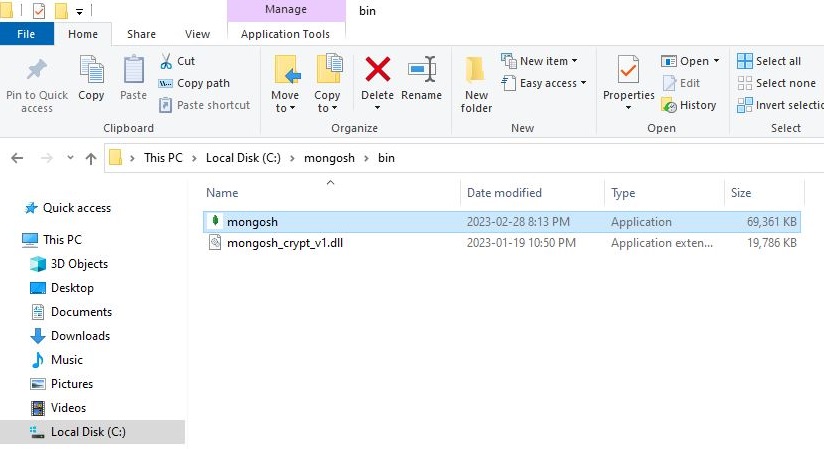Open the Move to folder menu
824x449 pixels.
point(285,84)
